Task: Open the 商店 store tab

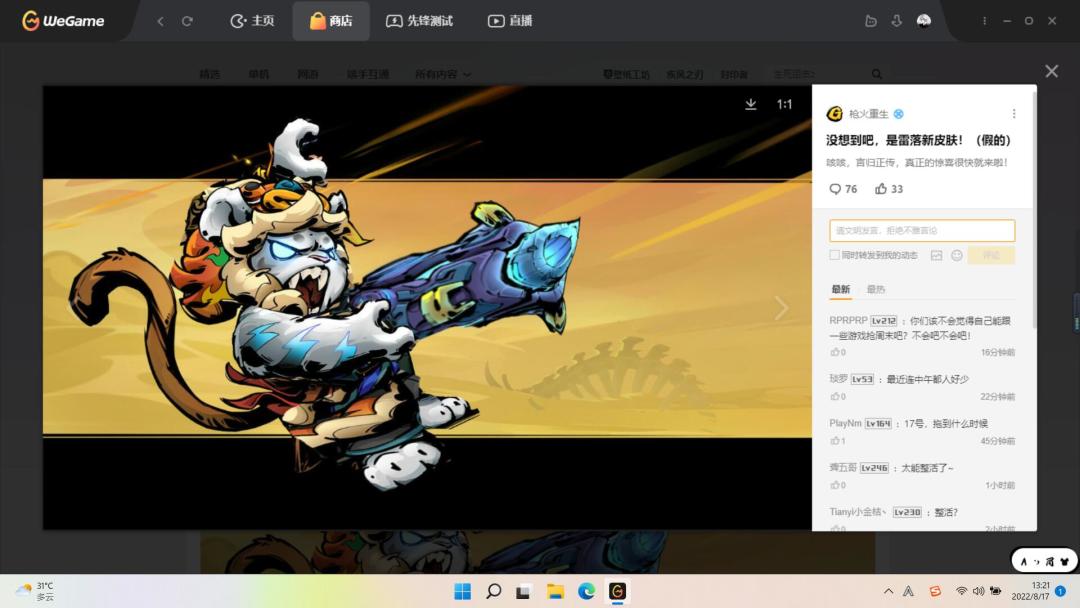Action: tap(331, 21)
